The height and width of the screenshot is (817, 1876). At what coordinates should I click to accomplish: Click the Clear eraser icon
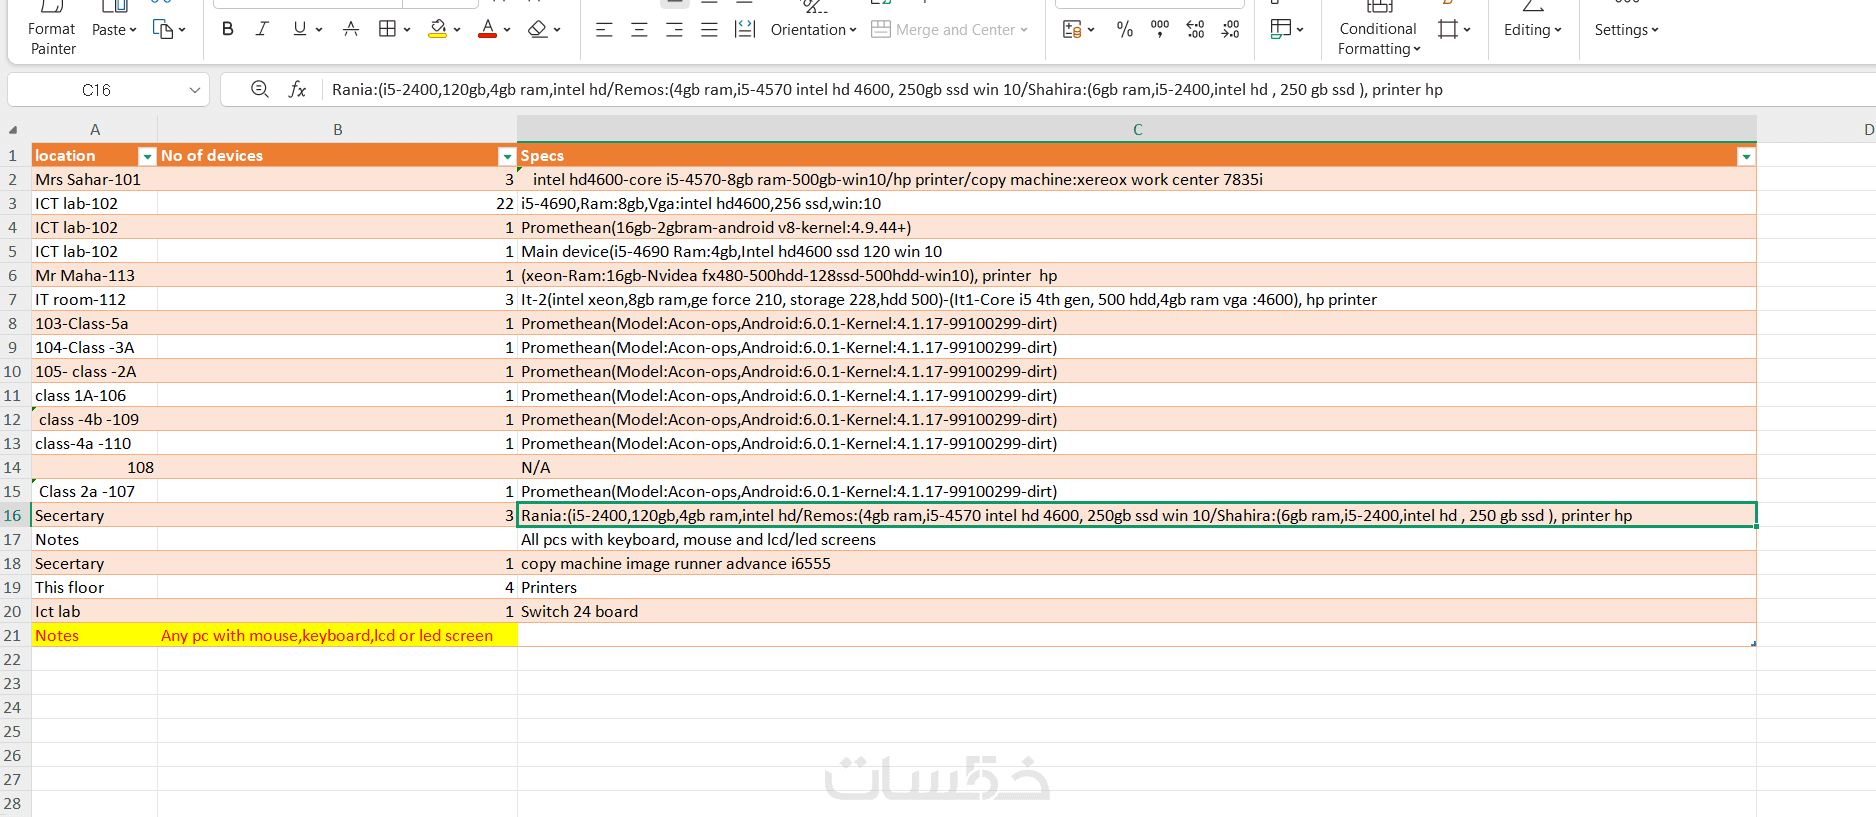click(x=538, y=29)
